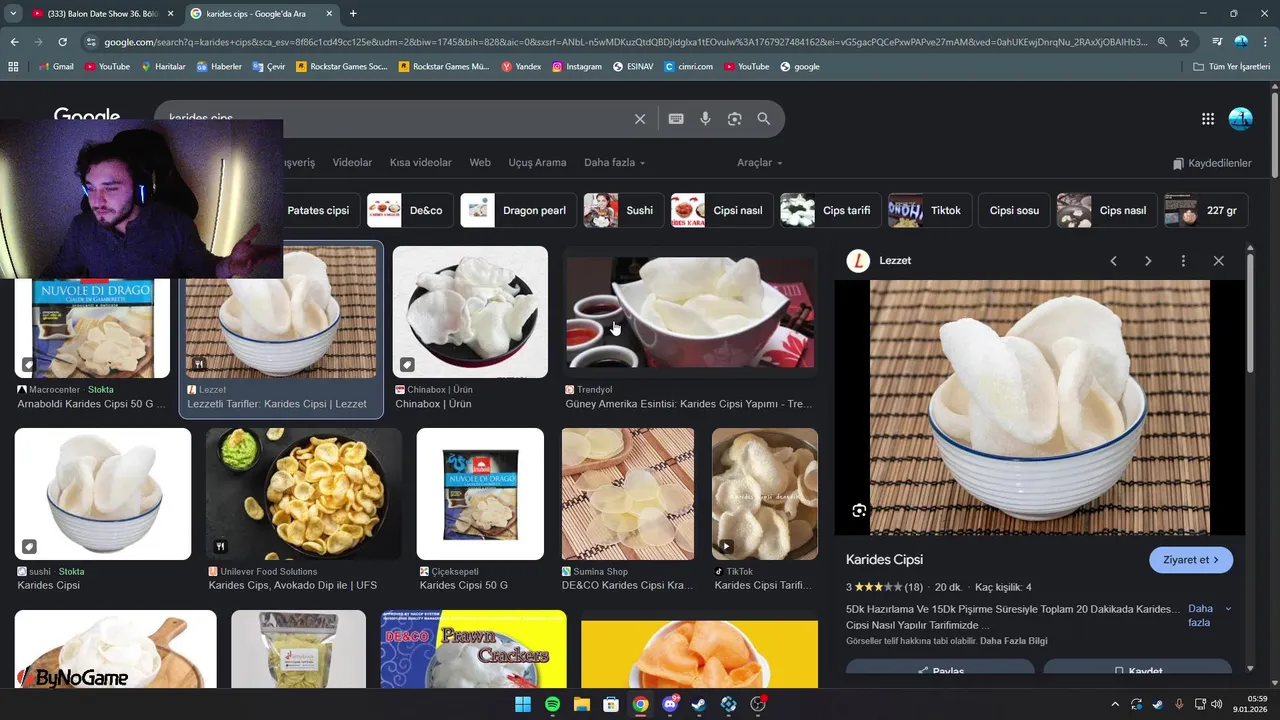Click the Karides Cipsi preview title
The image size is (1280, 720).
(884, 560)
